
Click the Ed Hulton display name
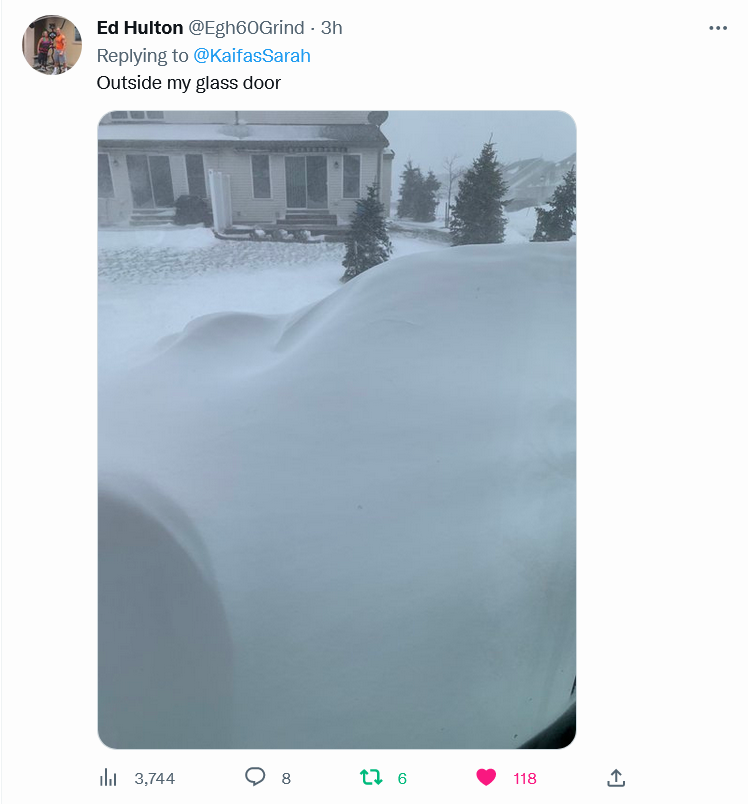140,28
